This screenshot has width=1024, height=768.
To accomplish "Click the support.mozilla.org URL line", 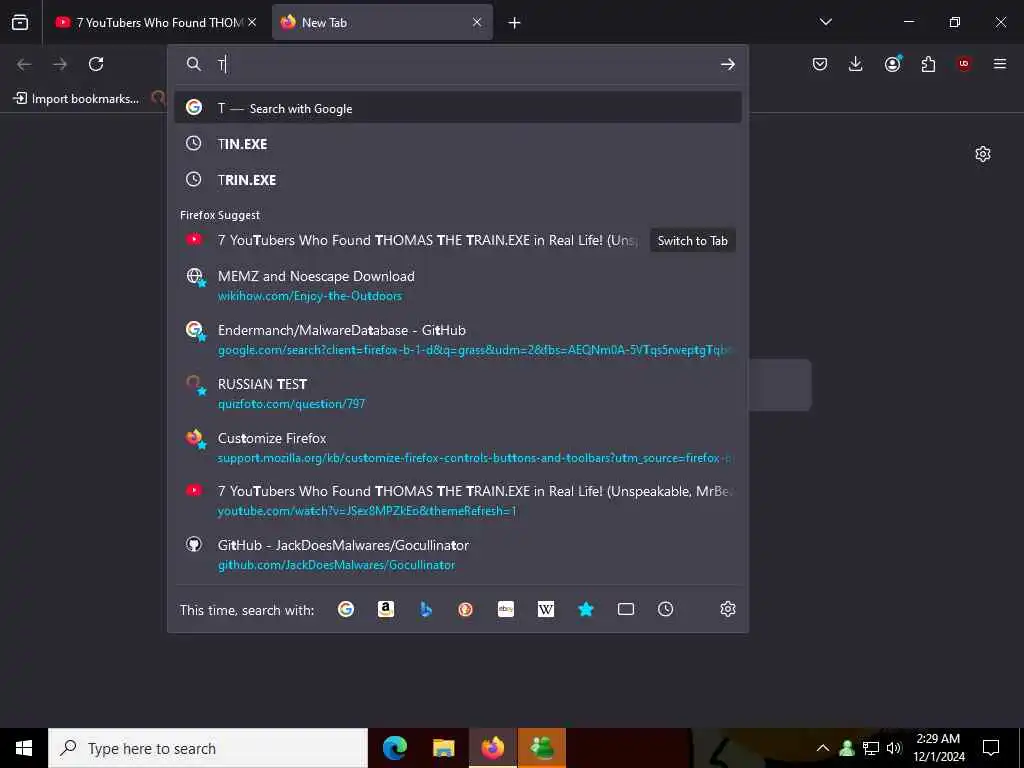I will point(474,458).
